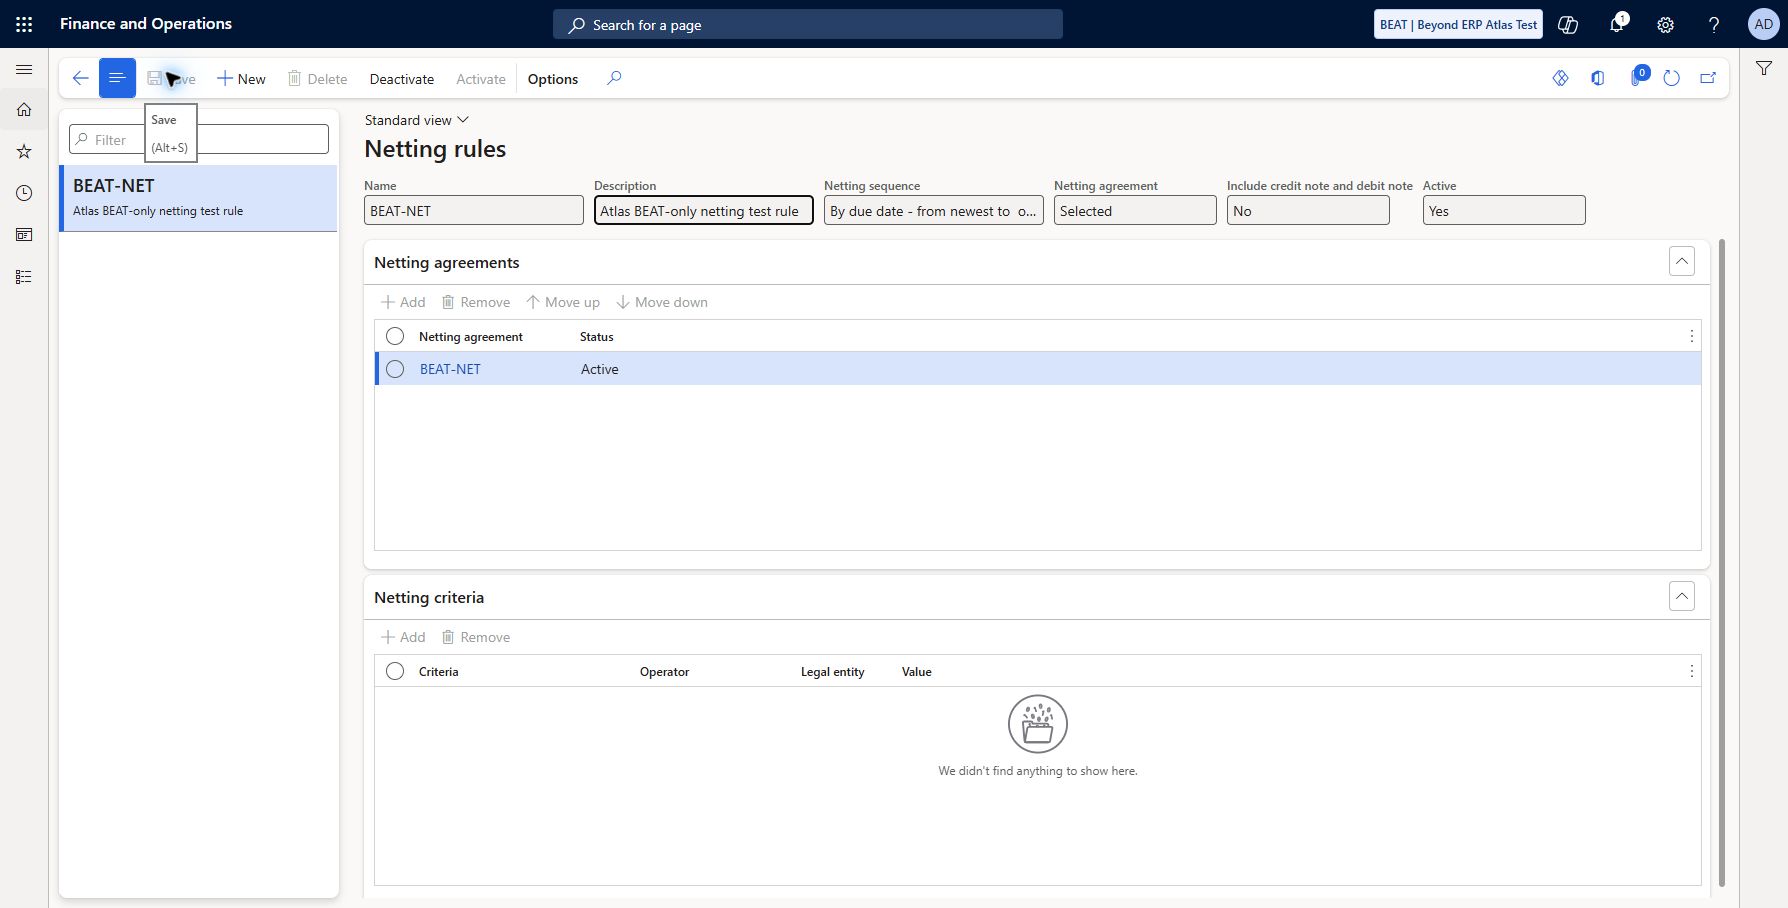This screenshot has height=908, width=1788.
Task: Open the Power Apps diamond icon
Action: [1560, 78]
